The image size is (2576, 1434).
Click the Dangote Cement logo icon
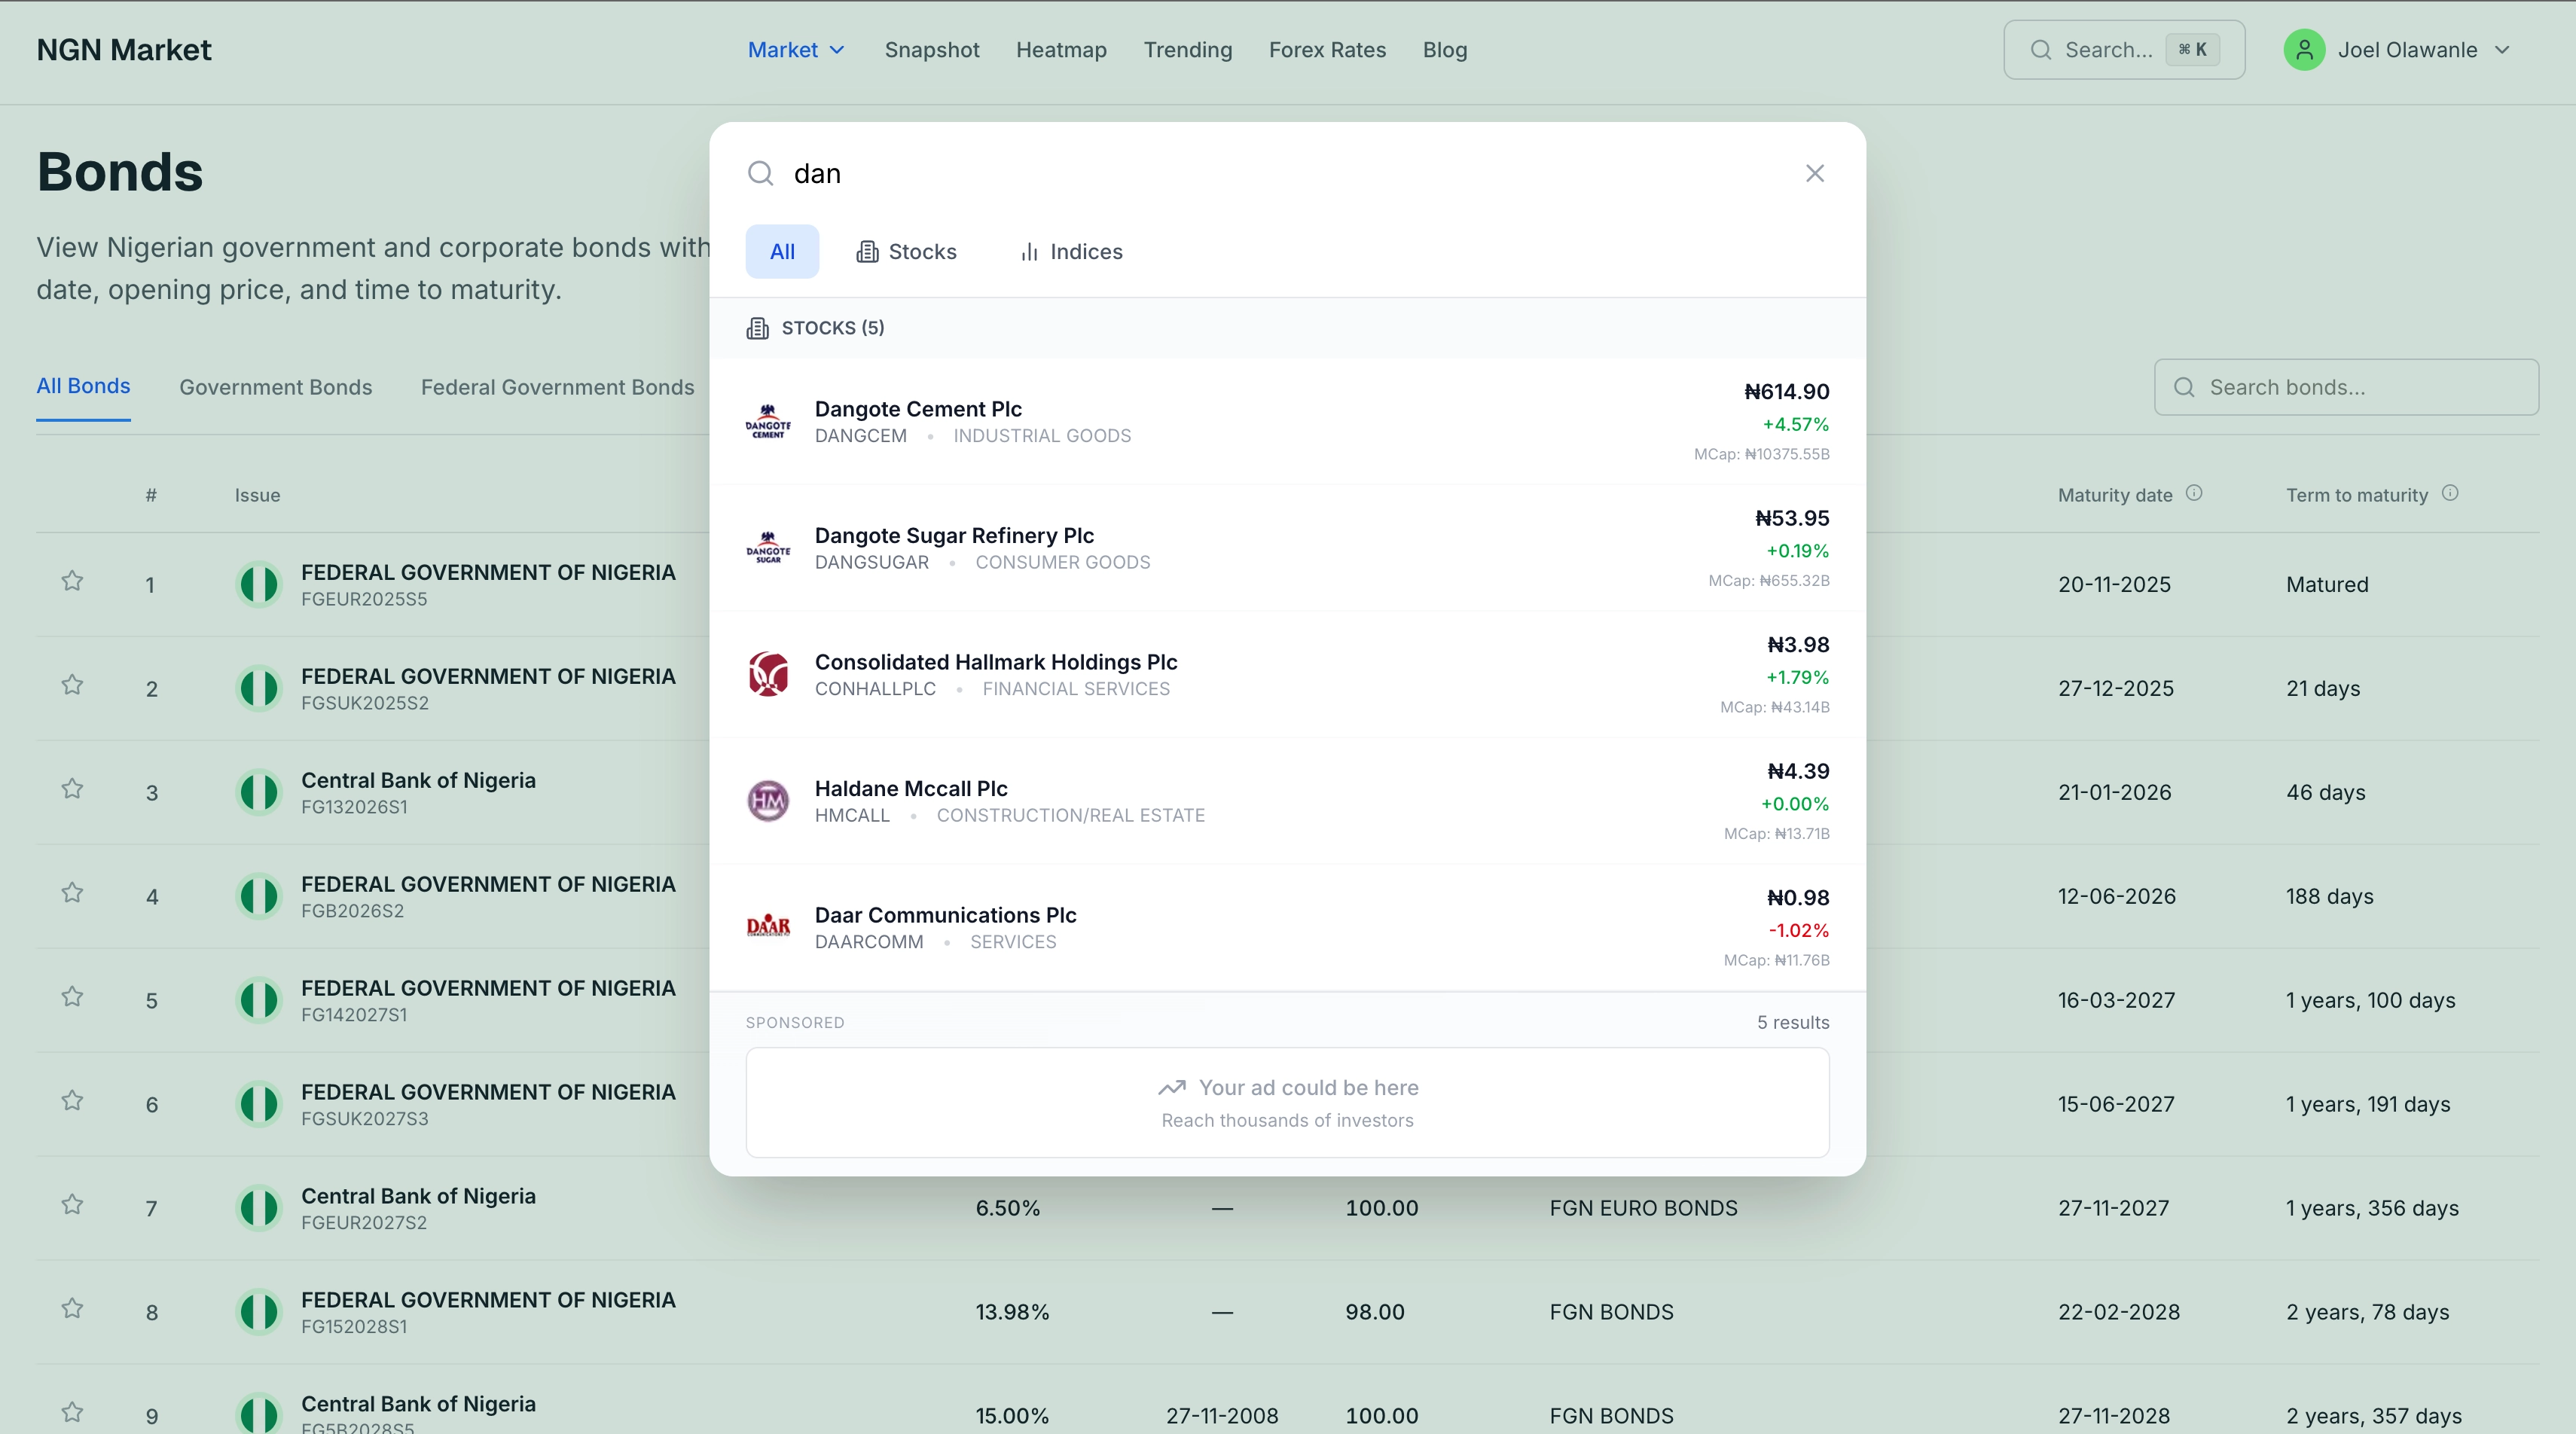click(768, 421)
